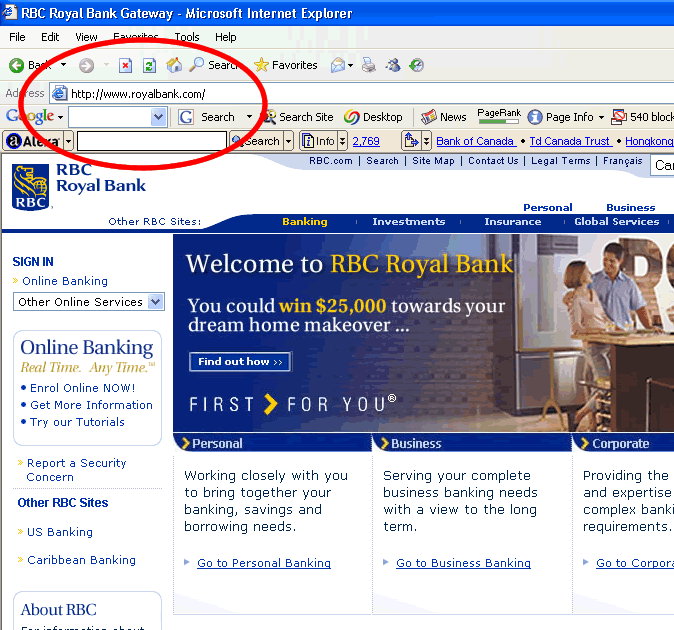Click the 540 blocked popup blocker icon
Screen dimensions: 674x630
(x=619, y=117)
